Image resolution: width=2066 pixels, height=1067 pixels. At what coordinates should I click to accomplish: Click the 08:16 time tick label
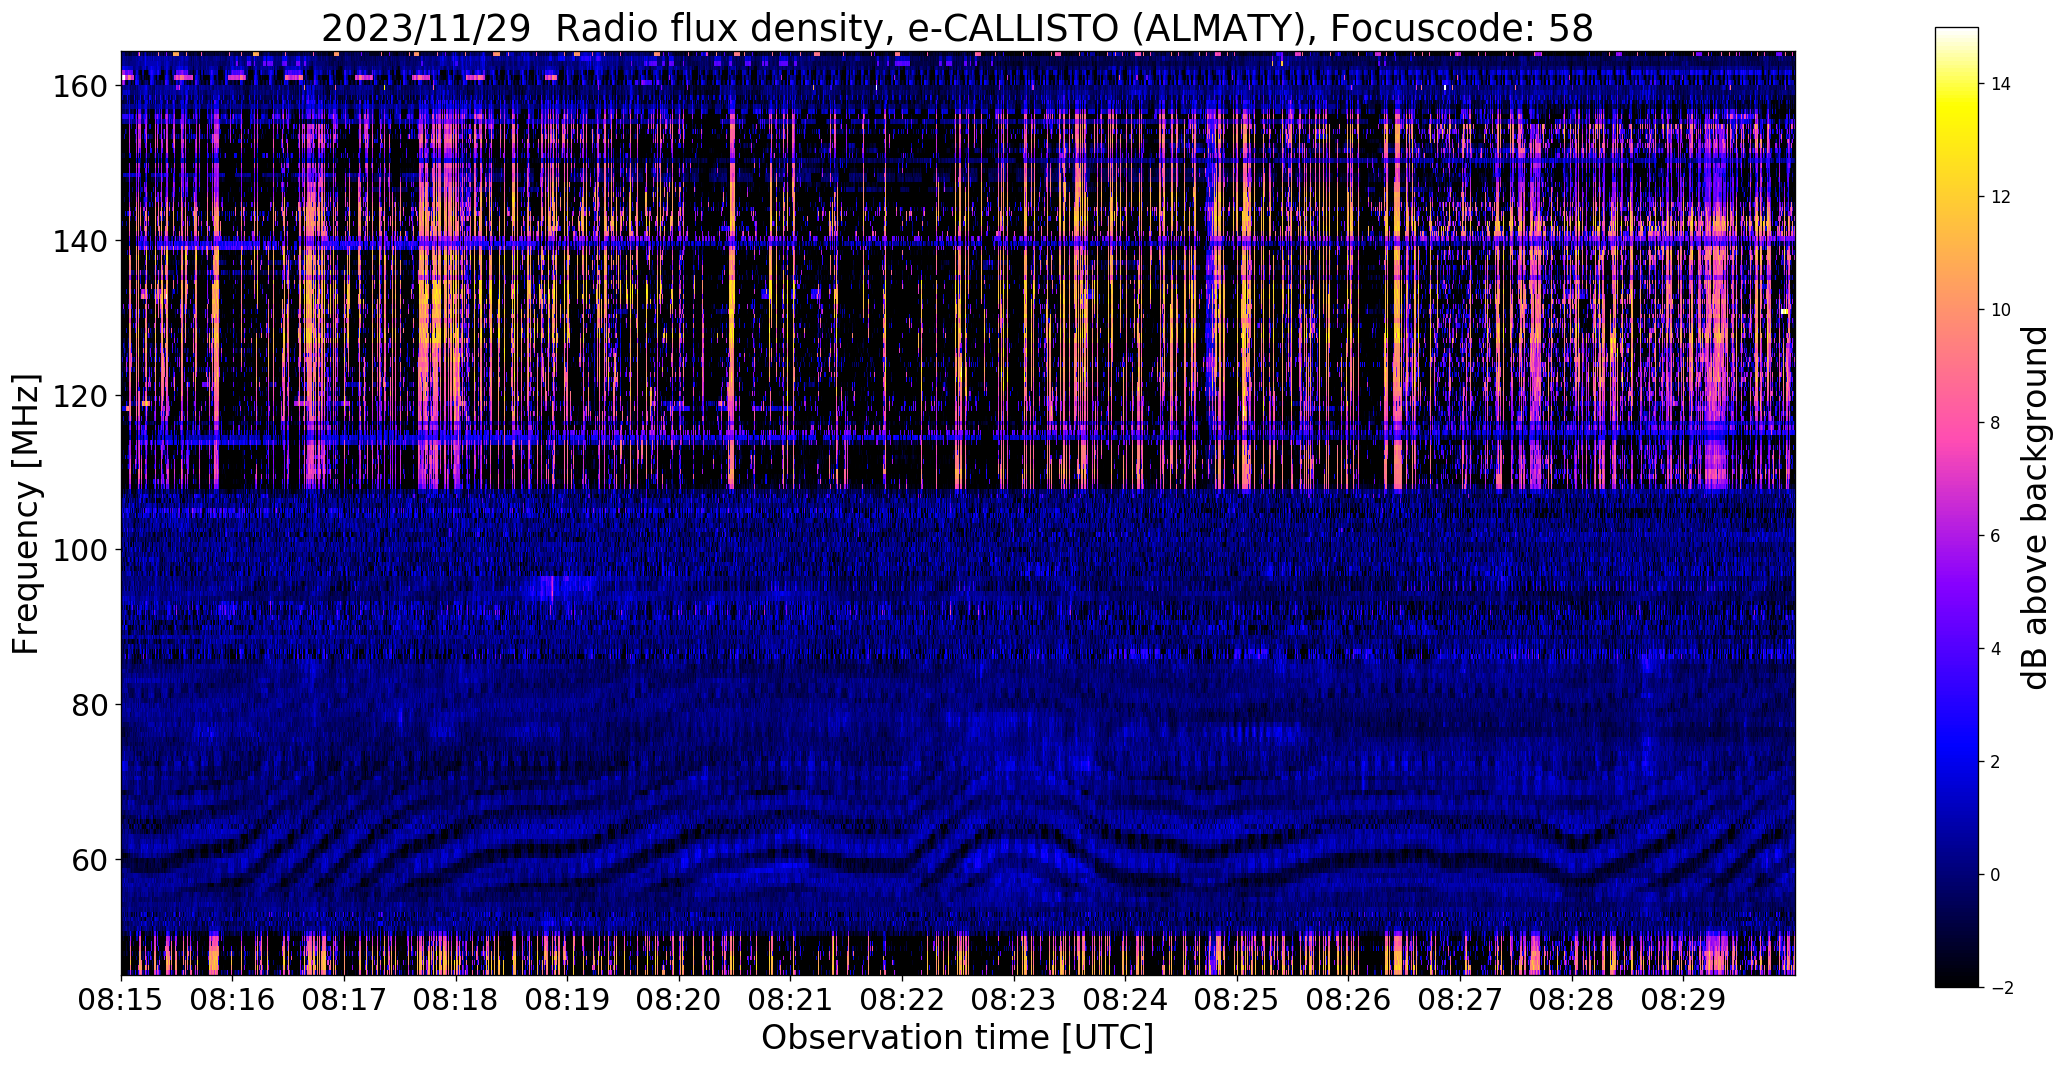tap(233, 1001)
